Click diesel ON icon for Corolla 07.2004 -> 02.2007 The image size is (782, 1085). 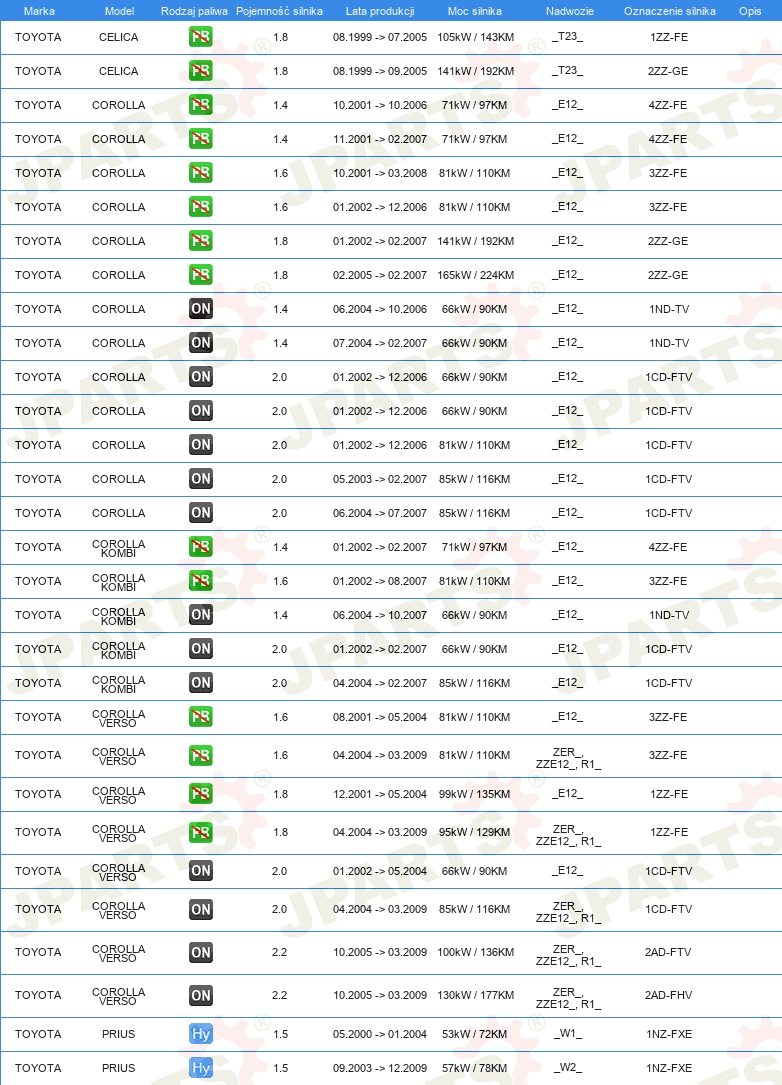point(201,343)
